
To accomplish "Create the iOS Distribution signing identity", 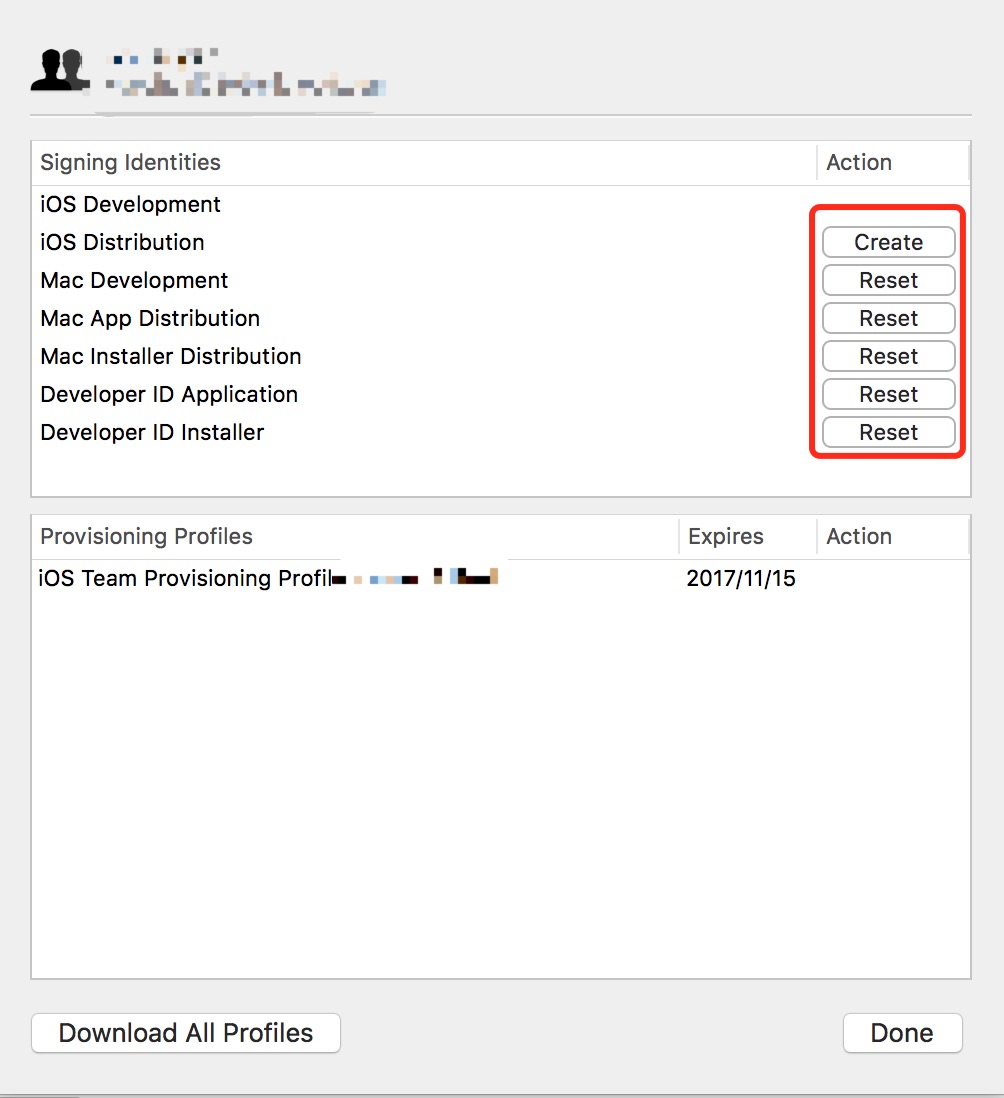I will coord(888,242).
